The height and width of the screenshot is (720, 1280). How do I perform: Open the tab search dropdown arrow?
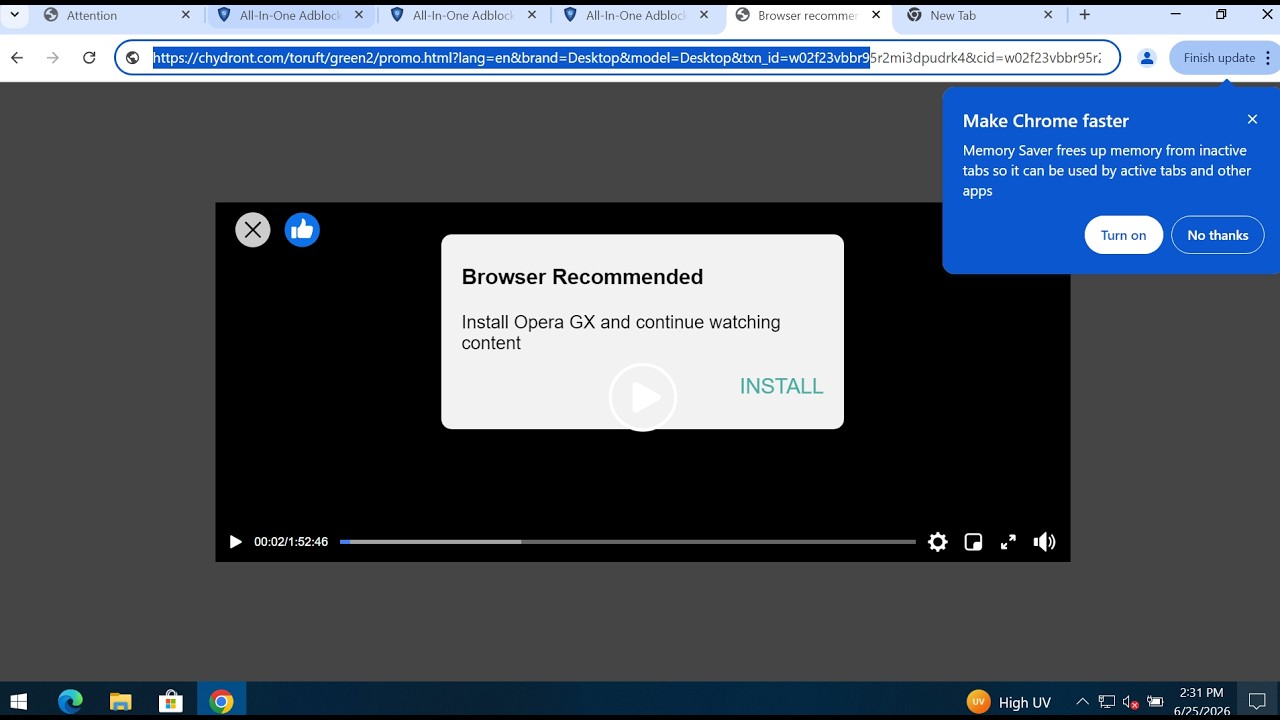(x=15, y=15)
